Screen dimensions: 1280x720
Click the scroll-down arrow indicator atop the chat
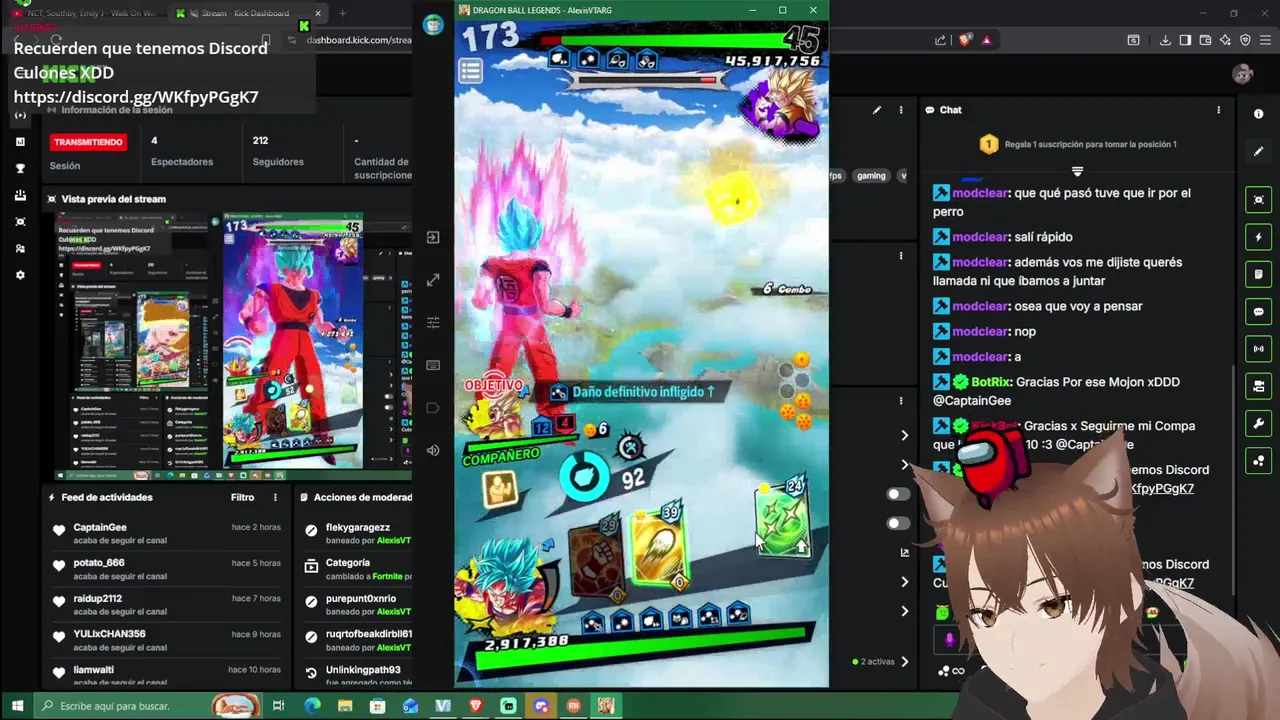1077,172
